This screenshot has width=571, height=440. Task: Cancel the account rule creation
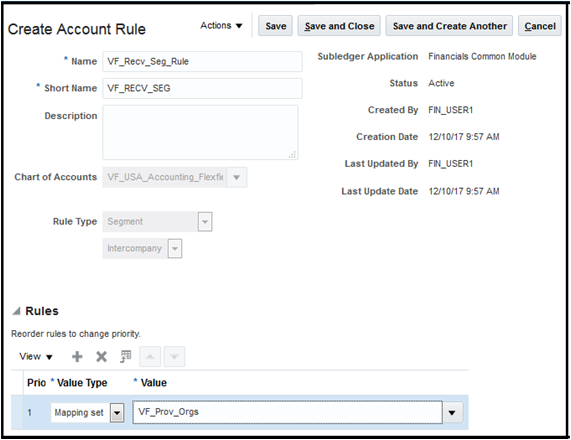(540, 26)
